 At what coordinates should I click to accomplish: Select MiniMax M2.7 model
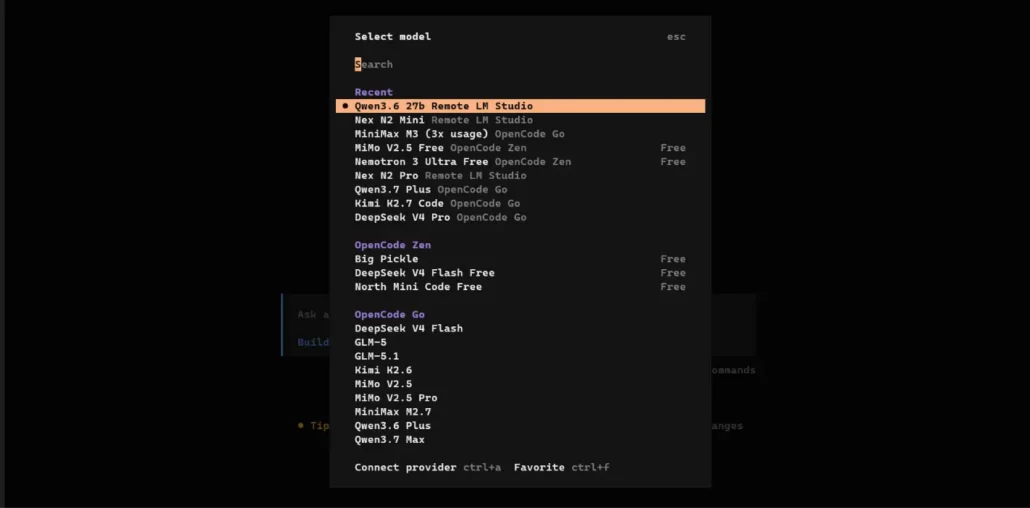(x=520, y=411)
